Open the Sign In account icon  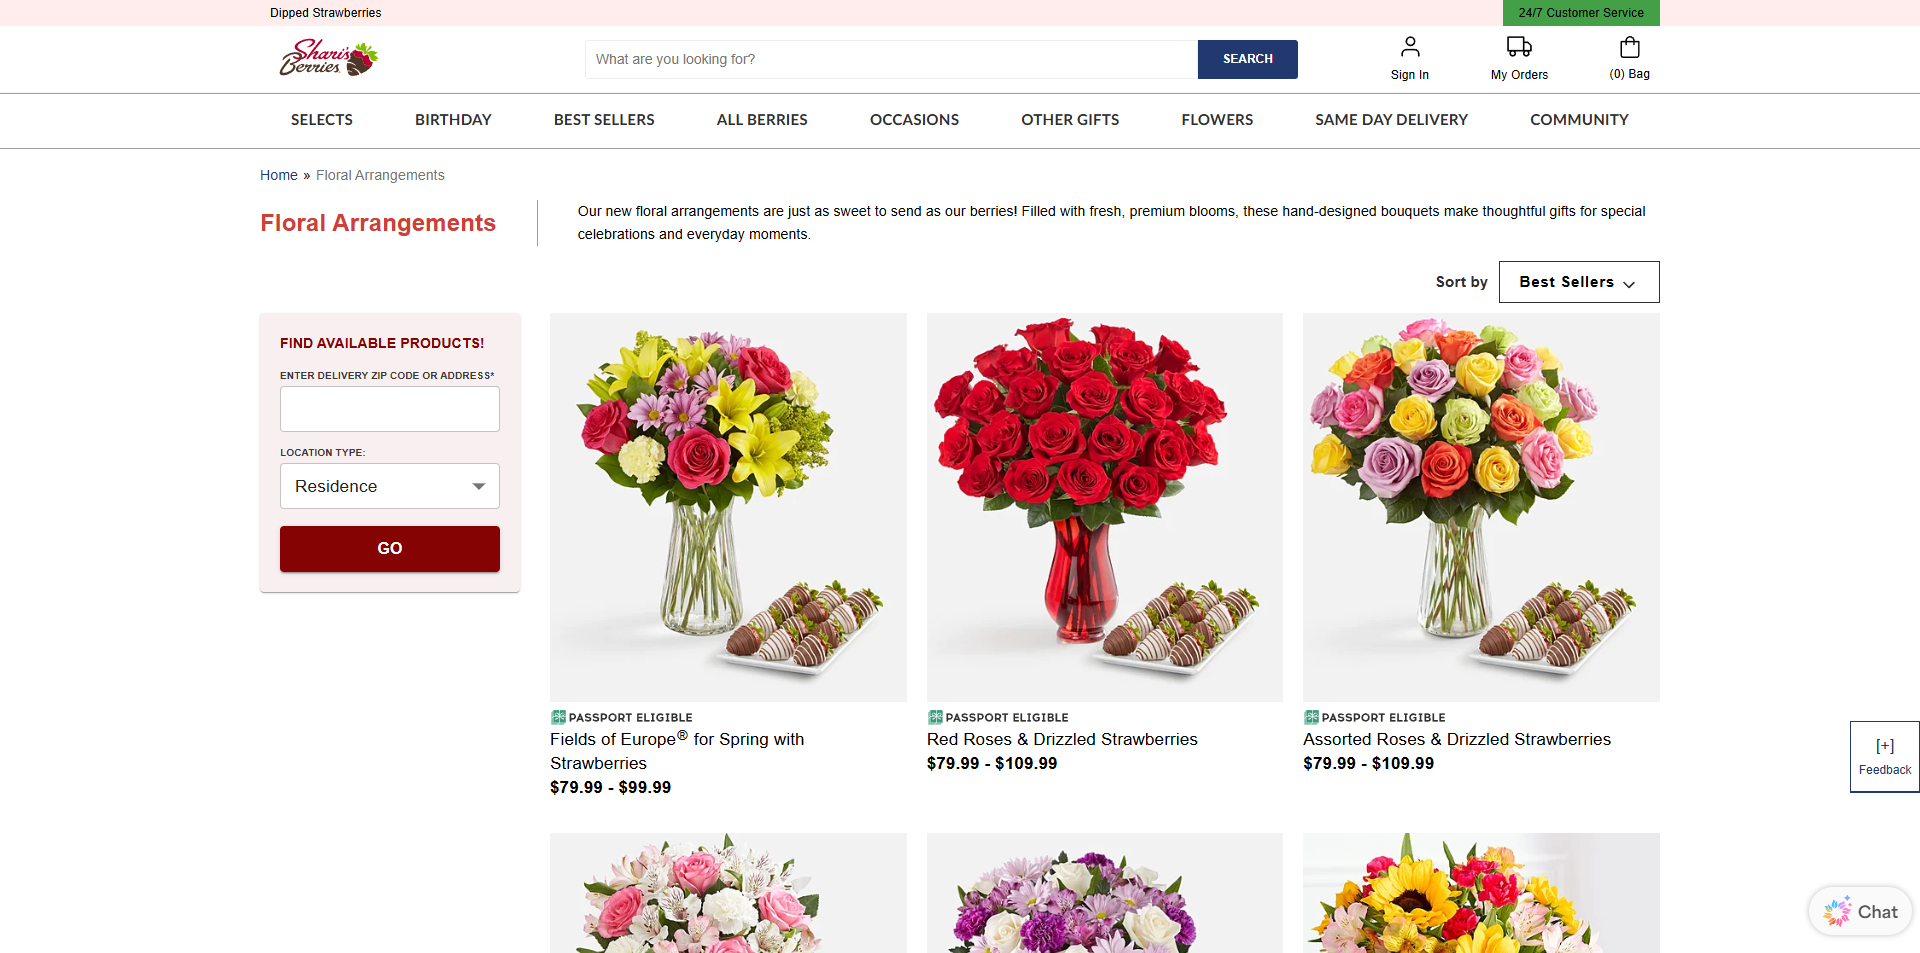point(1410,47)
